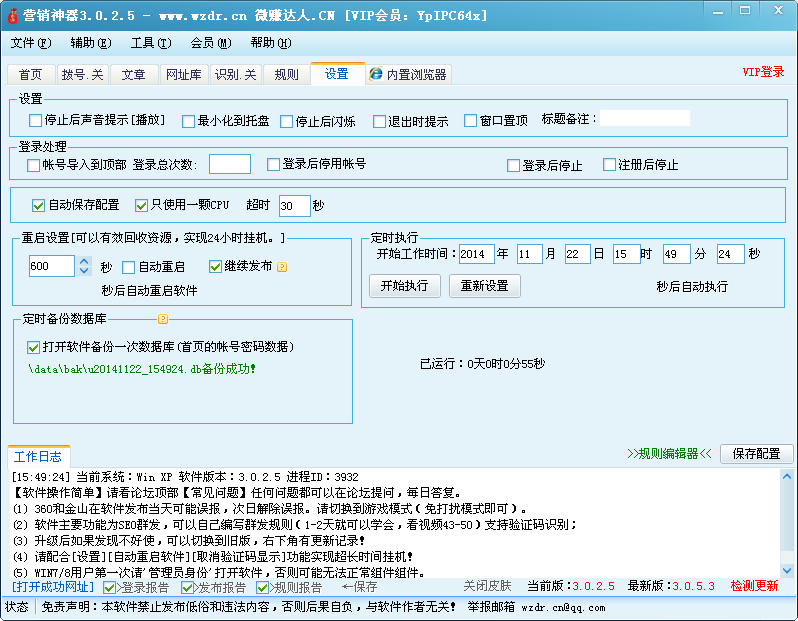
Task: Open the 内置浏览器 tab with IE icon
Action: [408, 75]
